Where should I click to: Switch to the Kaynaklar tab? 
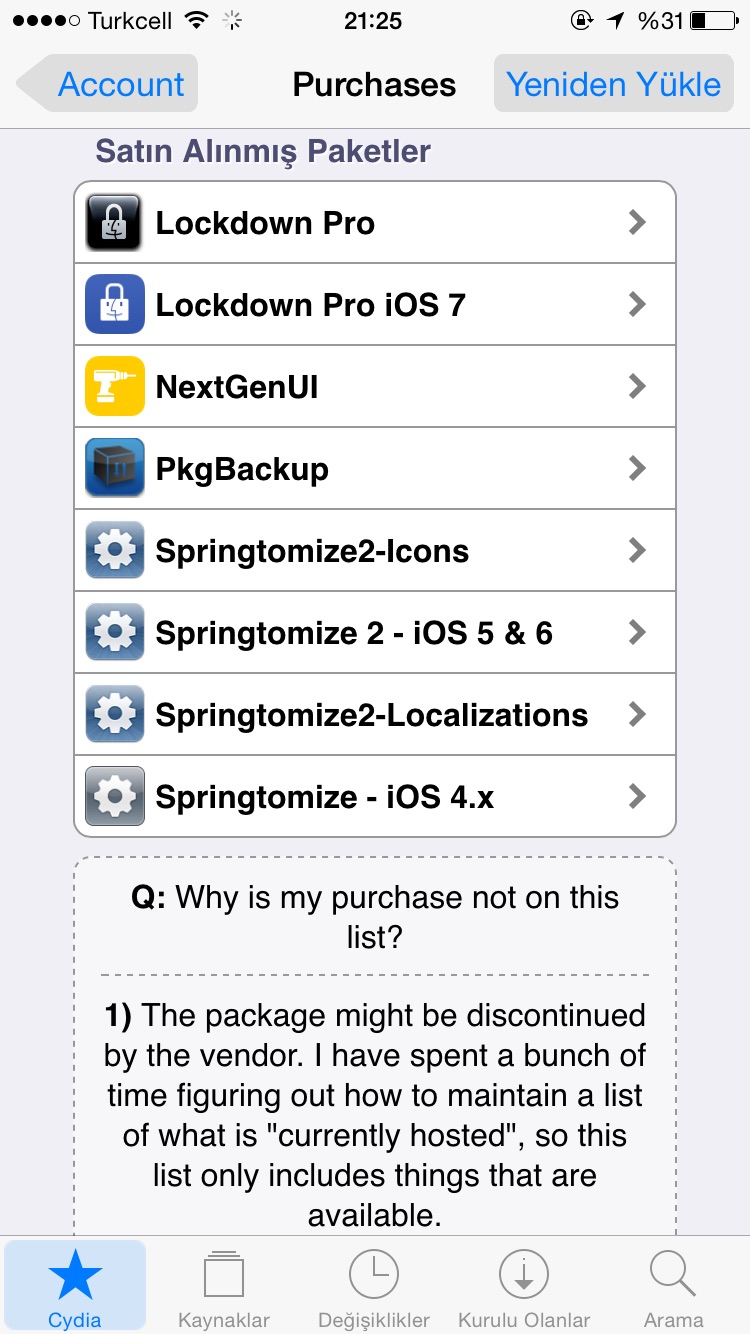pos(224,1286)
